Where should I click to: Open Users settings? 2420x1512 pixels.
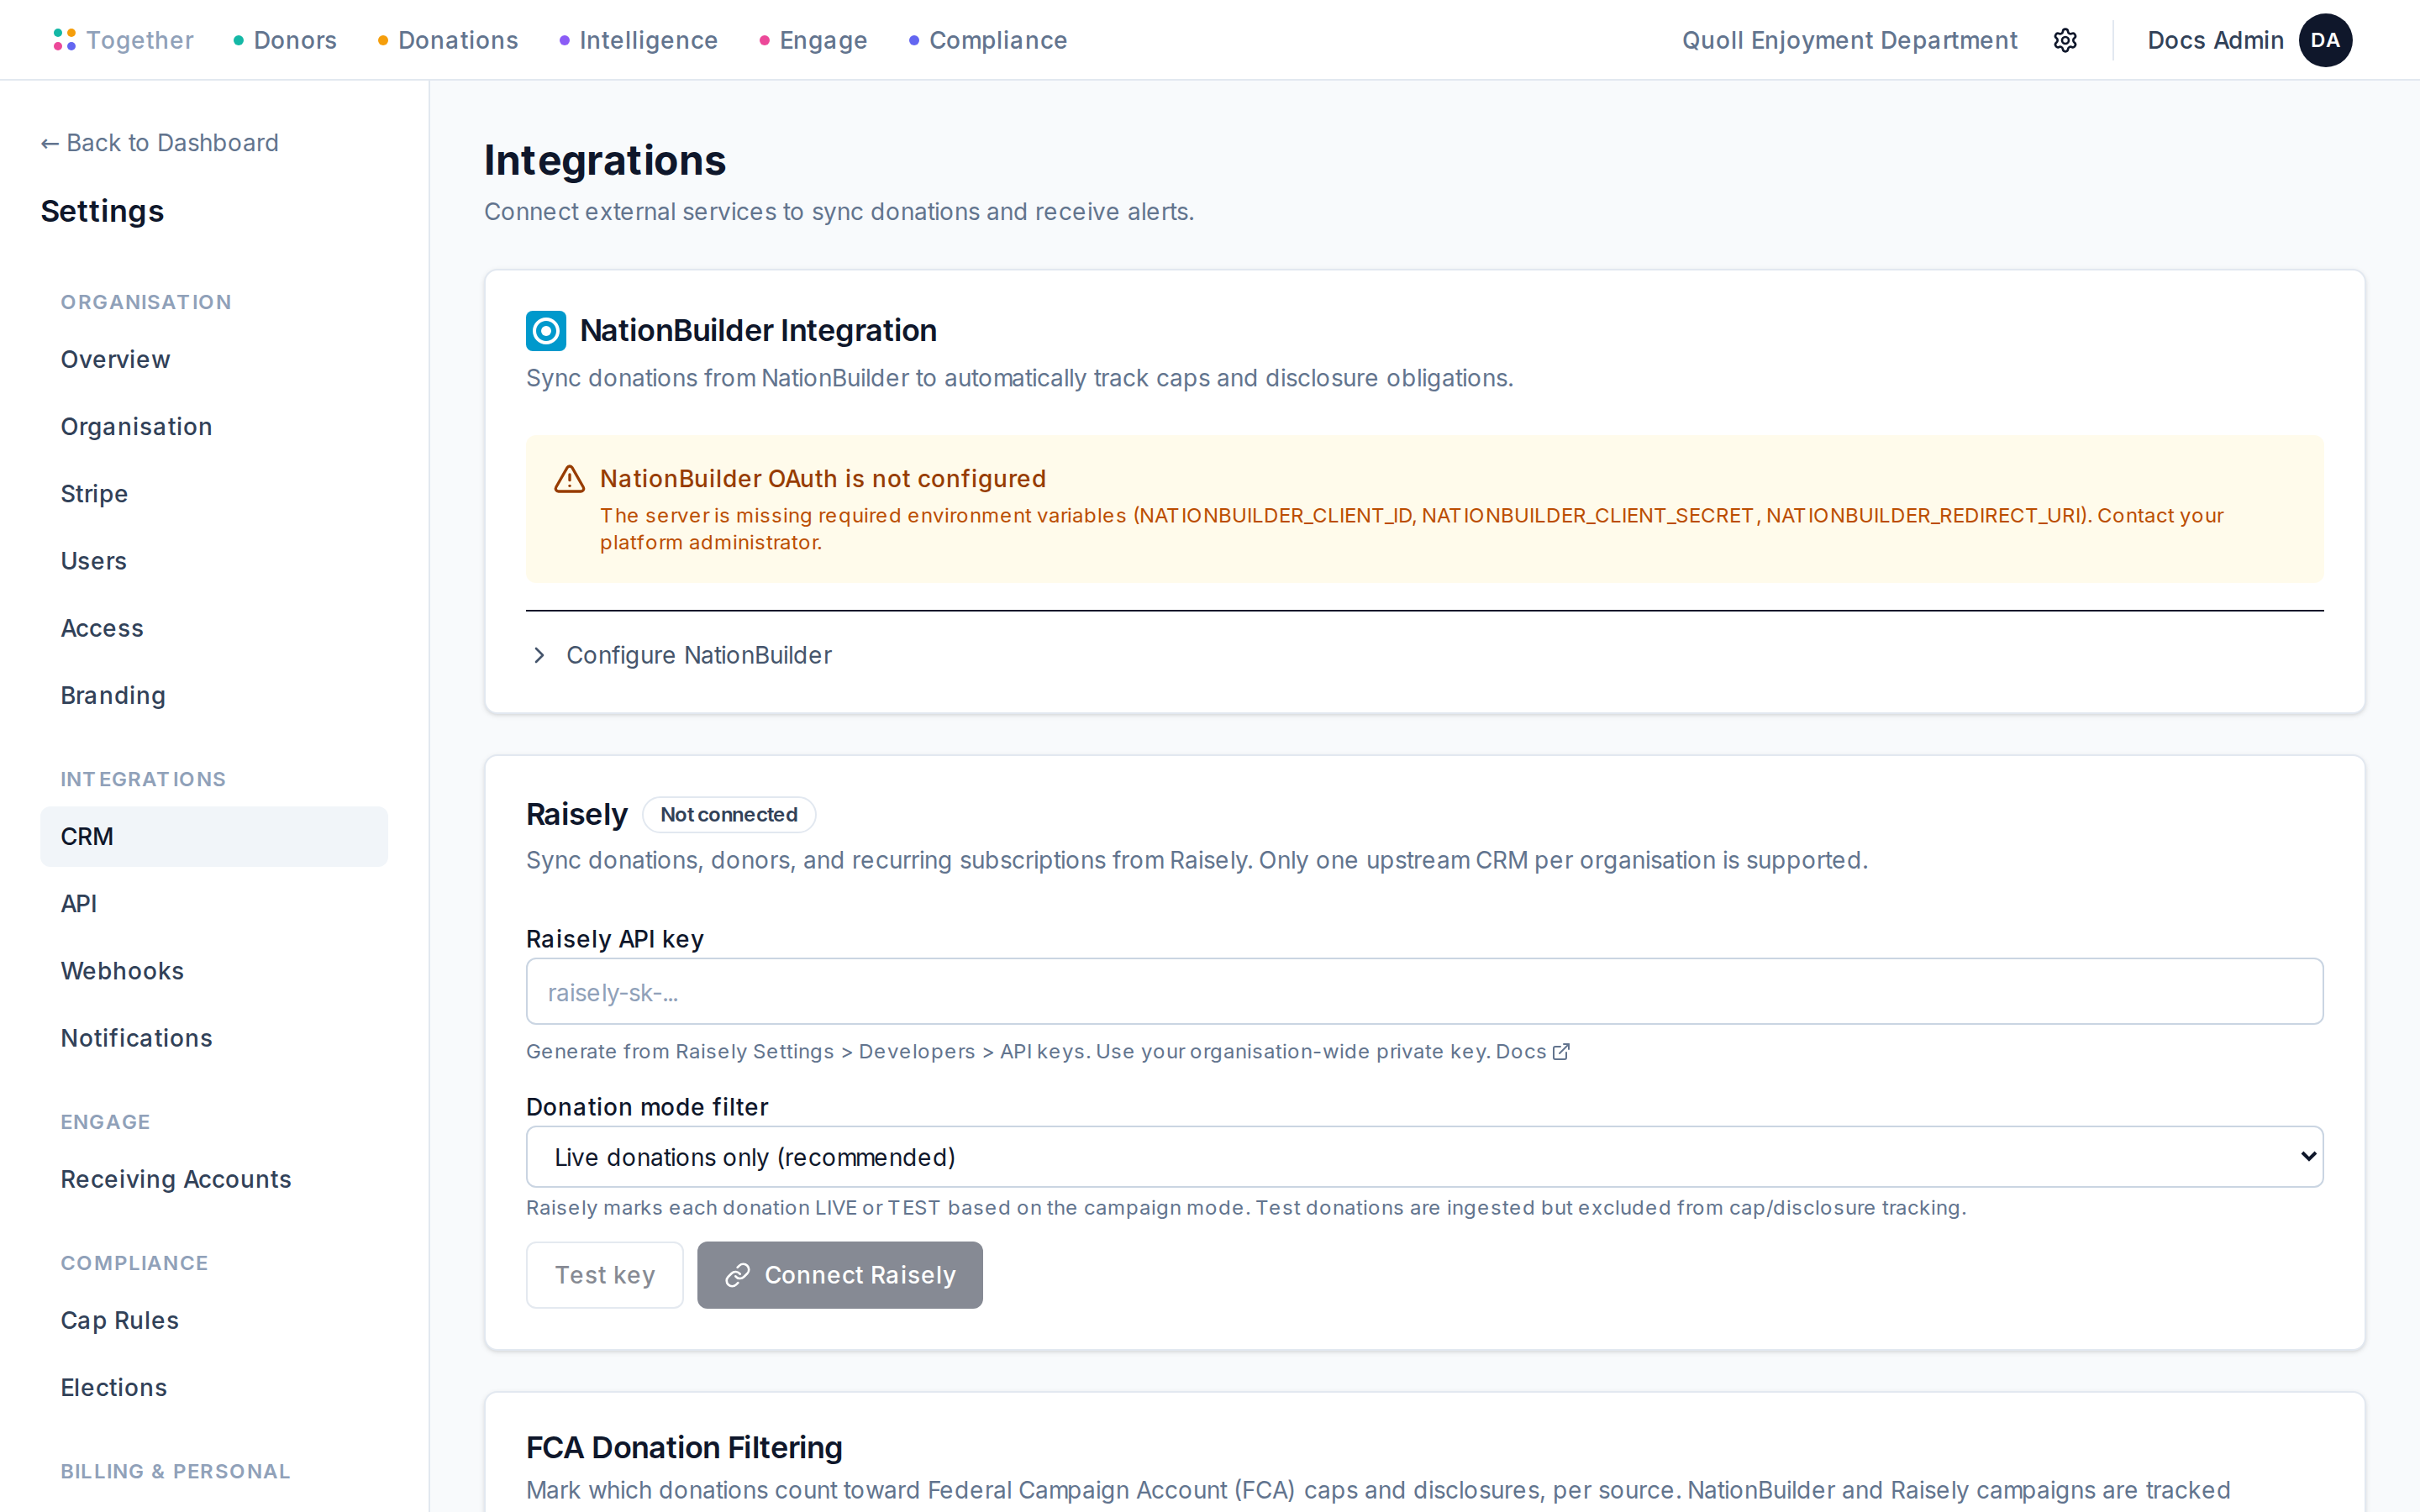pos(214,561)
